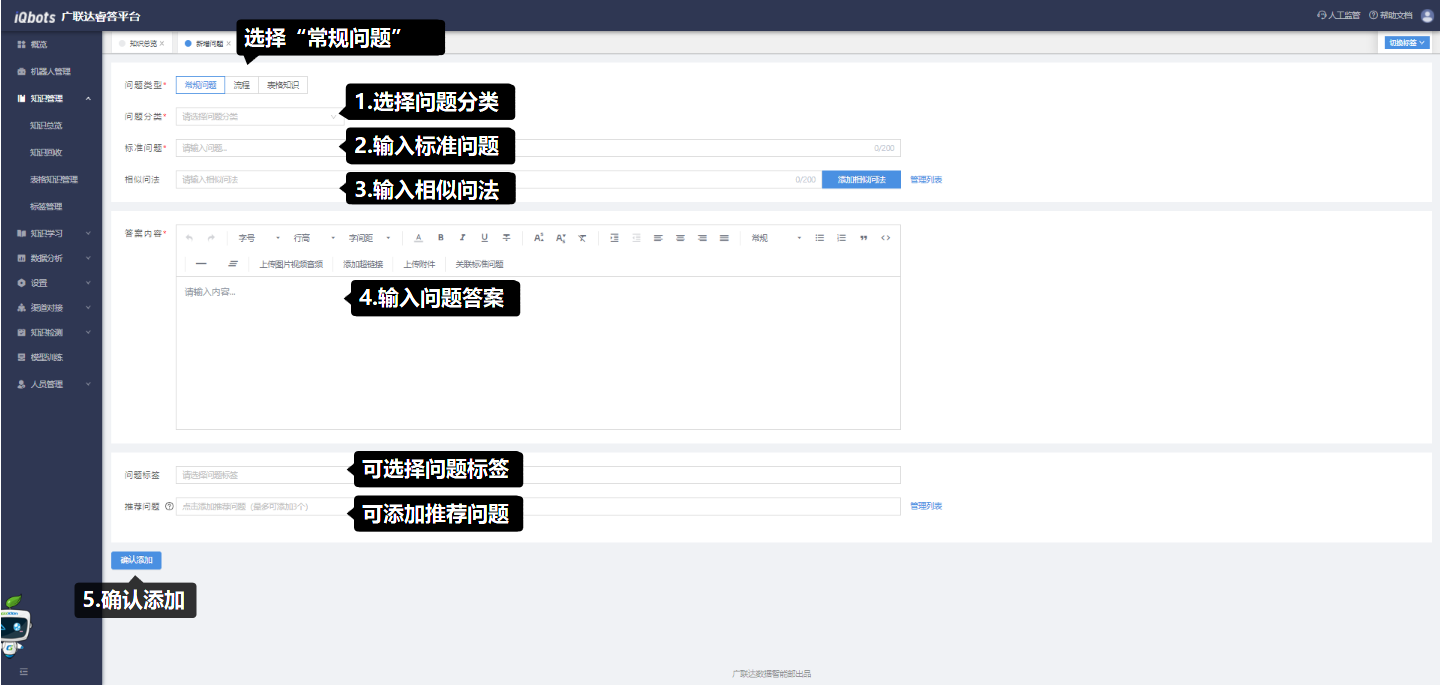Open the user avatar in top-right corner

1427,15
